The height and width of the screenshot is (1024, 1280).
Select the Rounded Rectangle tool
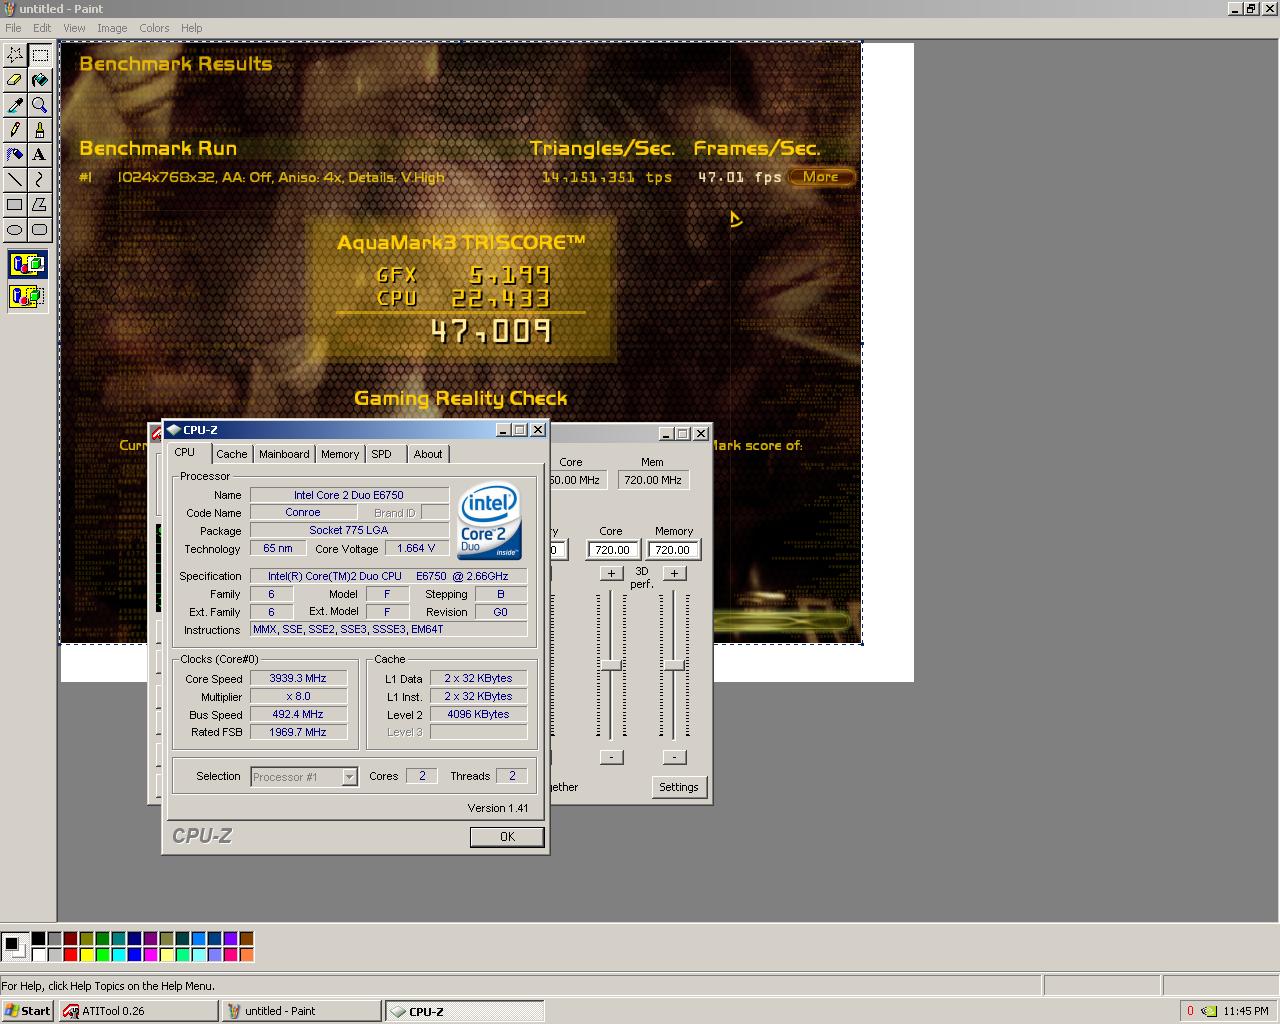[x=40, y=230]
